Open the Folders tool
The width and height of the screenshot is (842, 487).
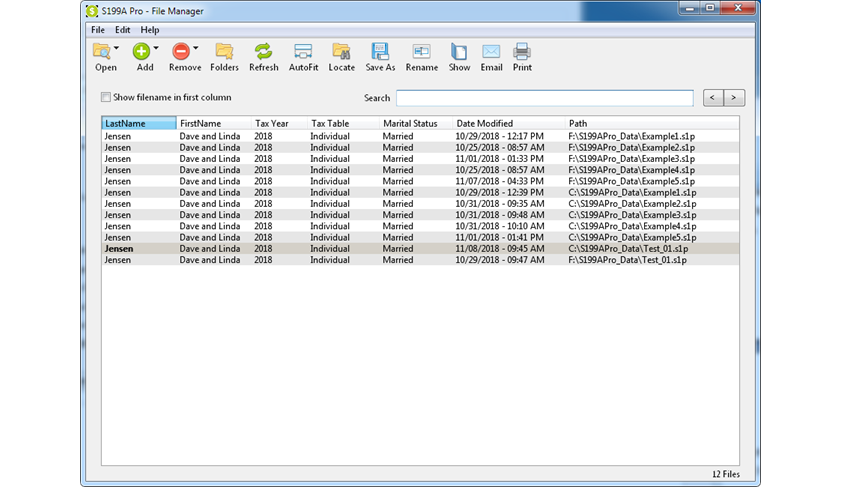pos(224,57)
